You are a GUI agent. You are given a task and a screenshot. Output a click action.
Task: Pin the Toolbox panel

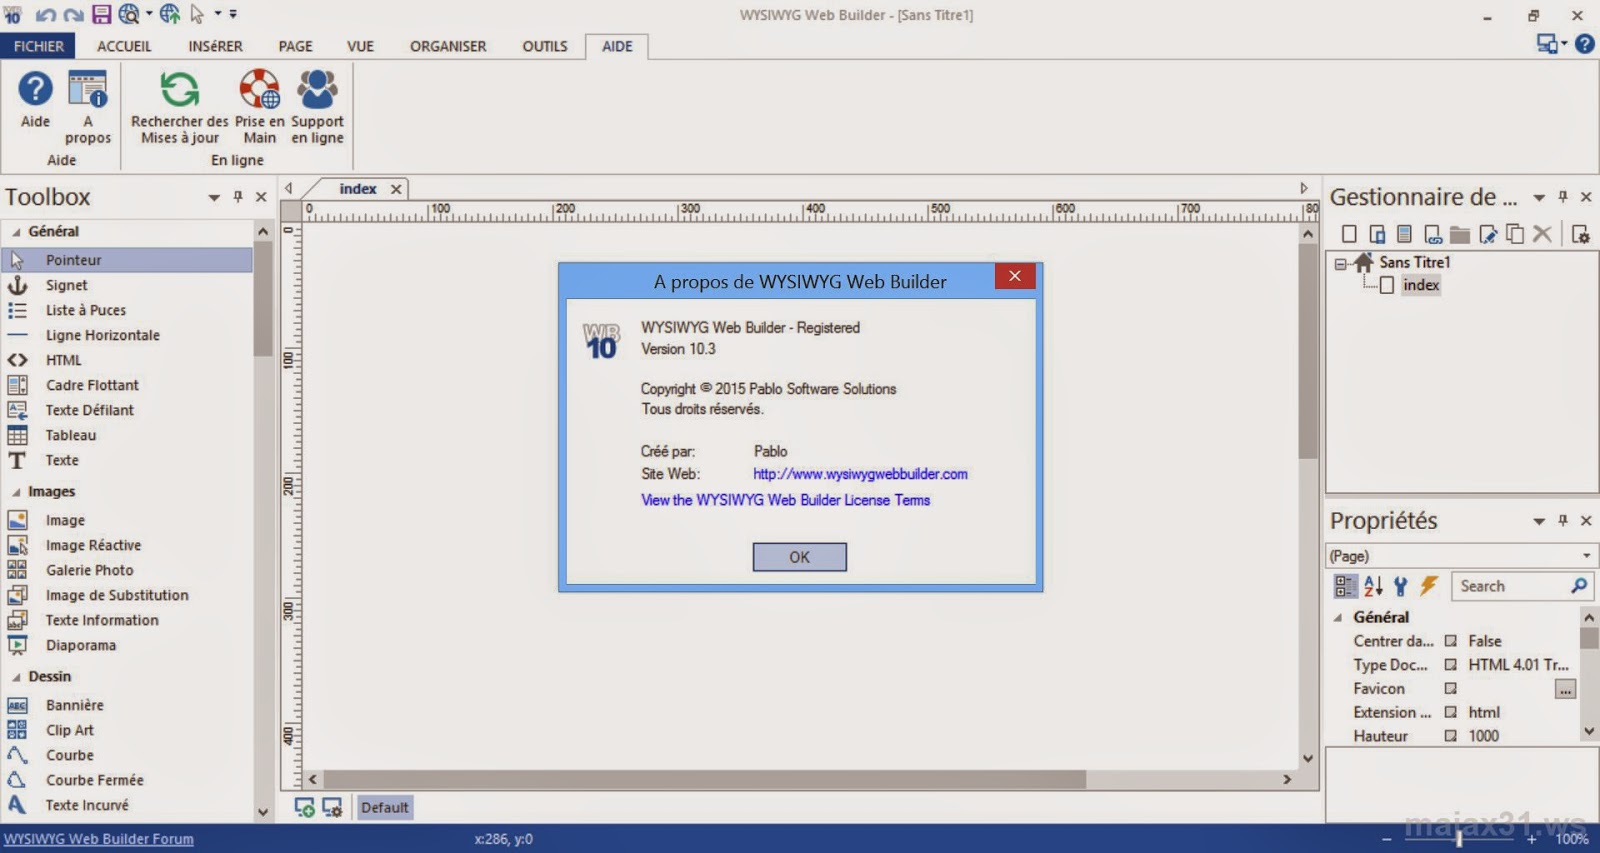[238, 197]
